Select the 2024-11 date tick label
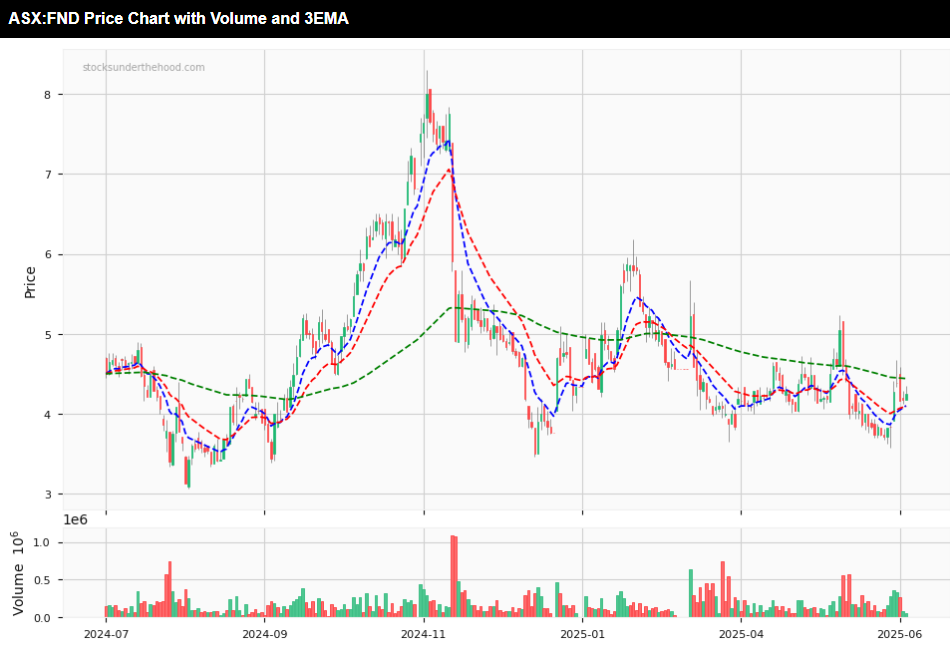Image resolution: width=950 pixels, height=649 pixels. point(424,634)
